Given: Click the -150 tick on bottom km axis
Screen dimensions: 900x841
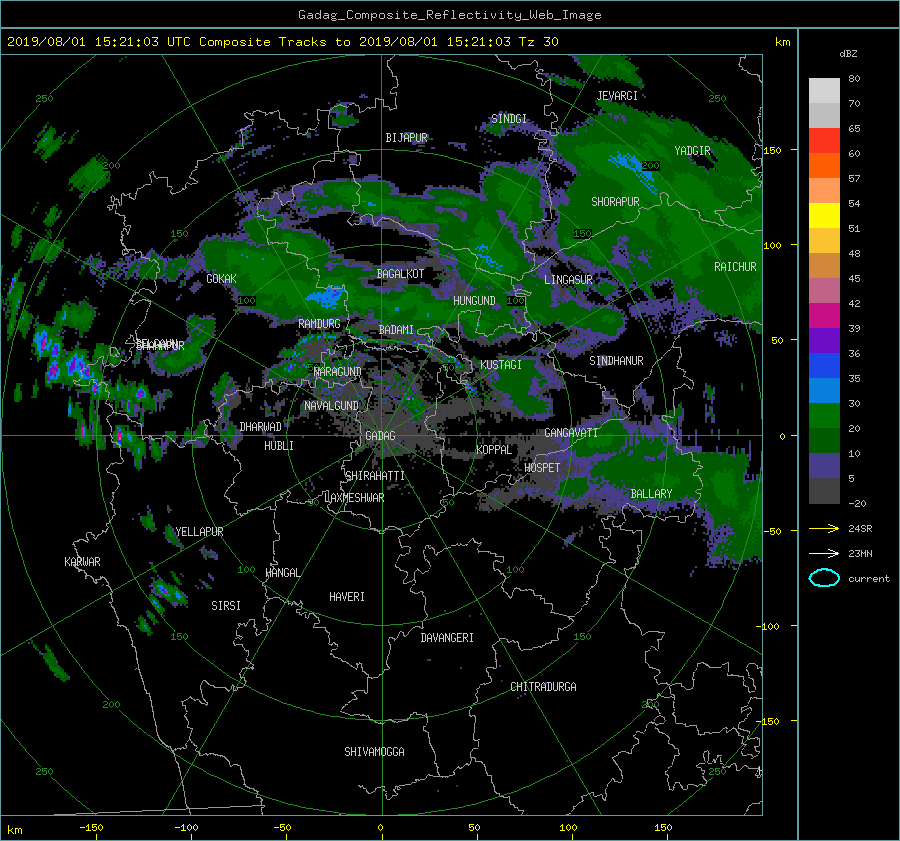Looking at the screenshot, I should tap(91, 828).
